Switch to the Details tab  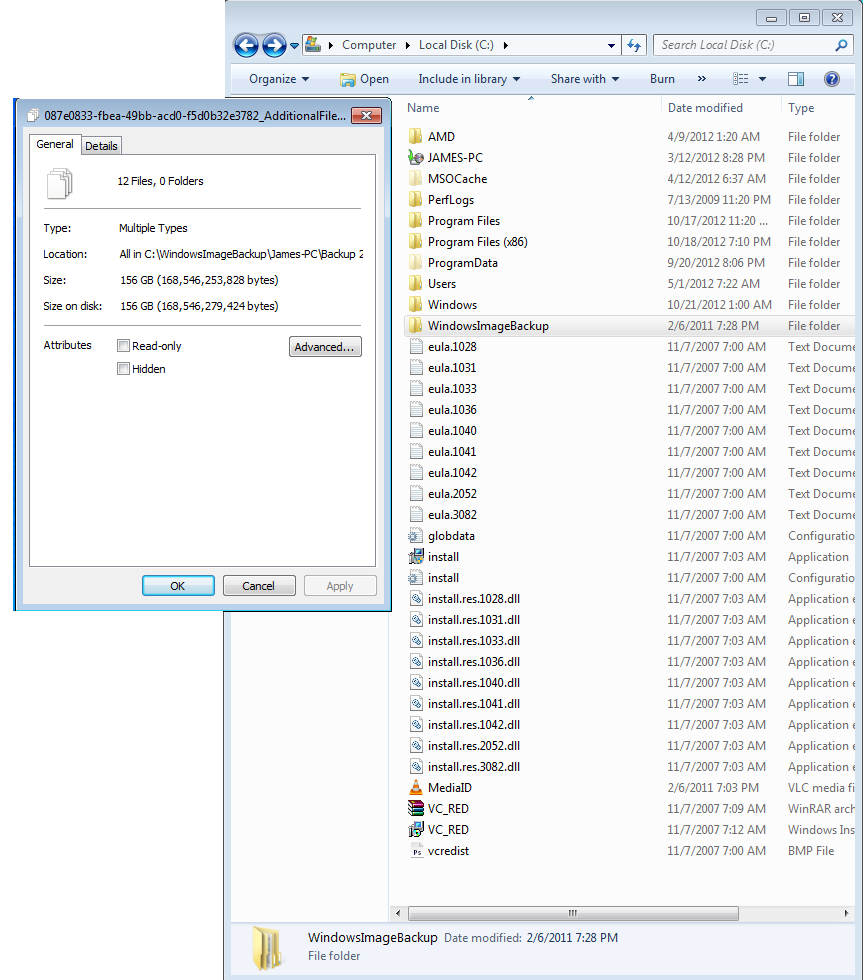coord(101,146)
